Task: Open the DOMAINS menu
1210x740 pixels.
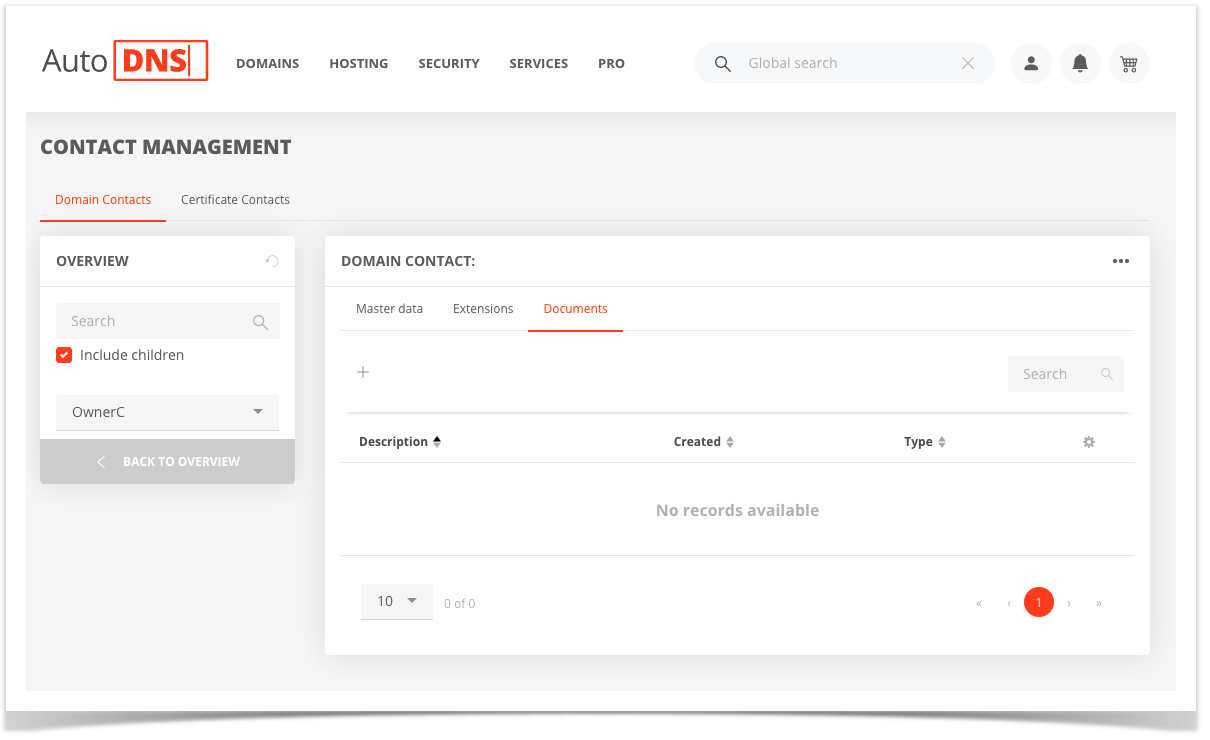Action: click(x=268, y=63)
